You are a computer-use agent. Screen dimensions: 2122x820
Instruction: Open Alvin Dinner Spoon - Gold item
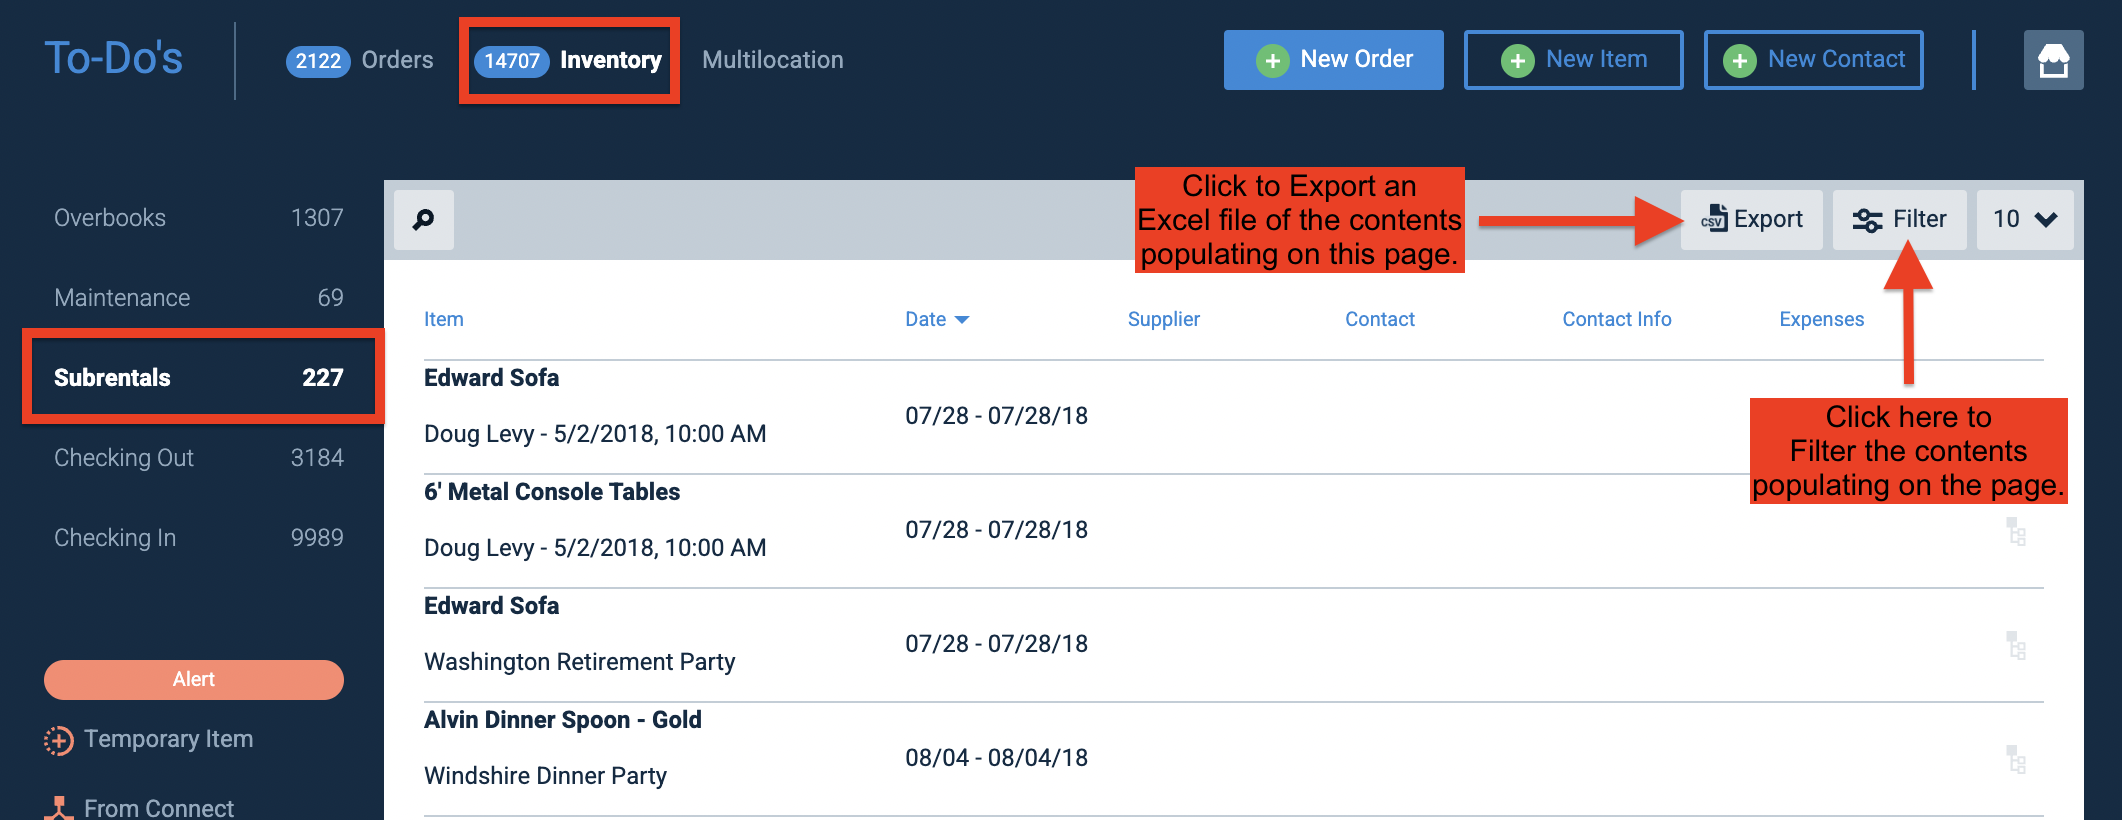pyautogui.click(x=563, y=720)
